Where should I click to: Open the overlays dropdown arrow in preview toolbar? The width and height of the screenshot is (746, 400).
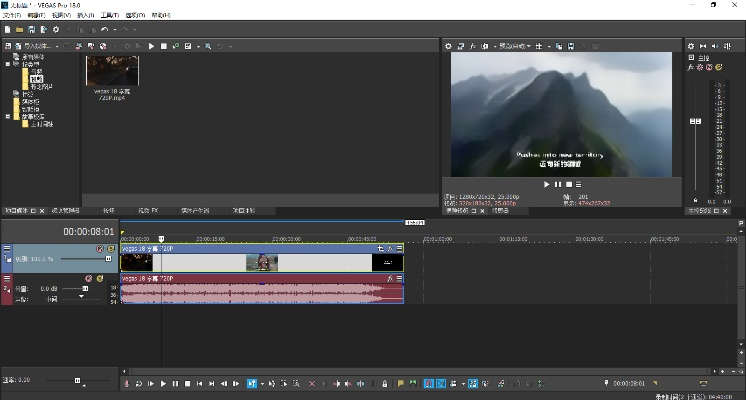[x=549, y=46]
